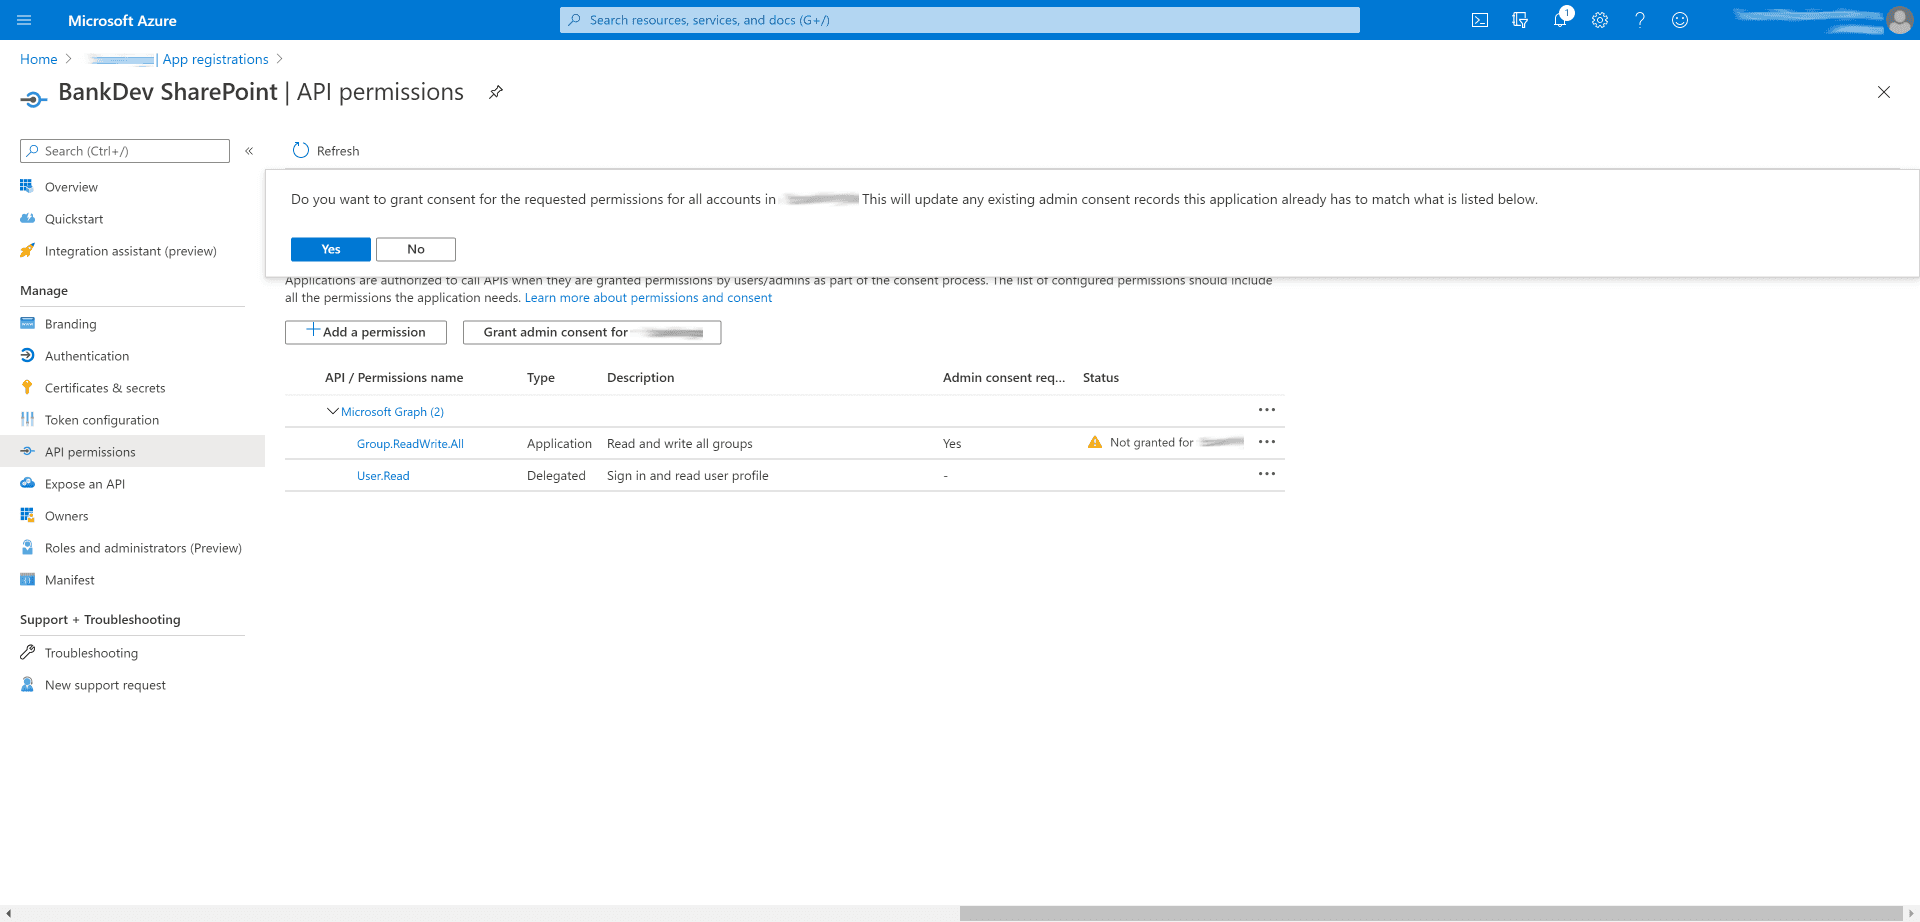This screenshot has height=922, width=1920.
Task: Click the Status column header
Action: (1101, 378)
